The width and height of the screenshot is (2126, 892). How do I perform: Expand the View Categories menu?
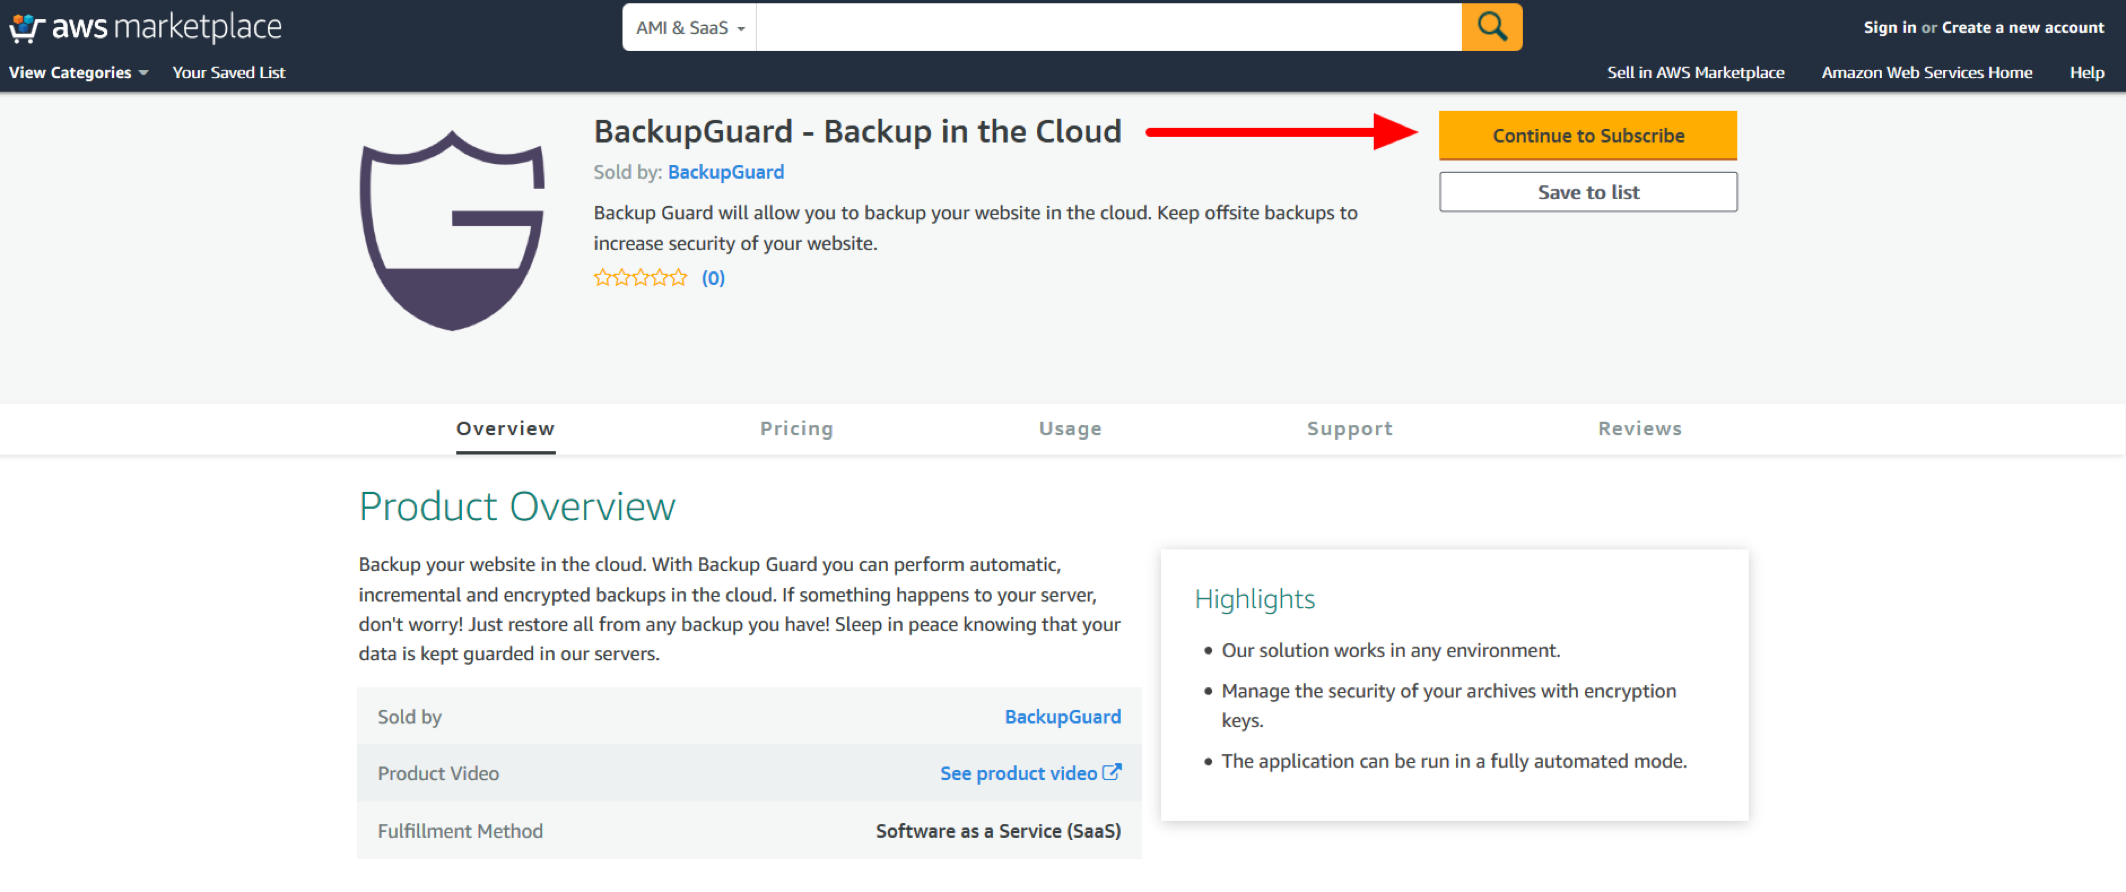tap(79, 72)
